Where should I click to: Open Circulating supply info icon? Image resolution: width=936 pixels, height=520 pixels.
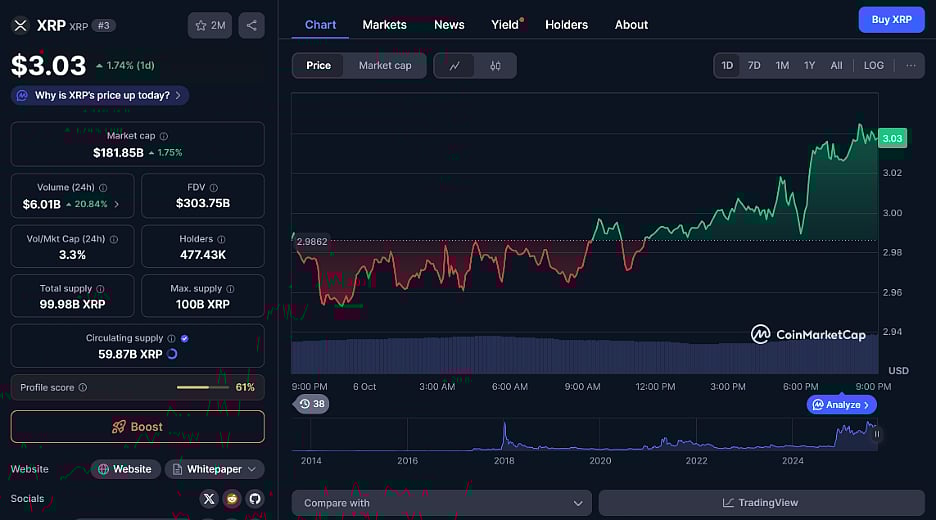[x=171, y=339]
